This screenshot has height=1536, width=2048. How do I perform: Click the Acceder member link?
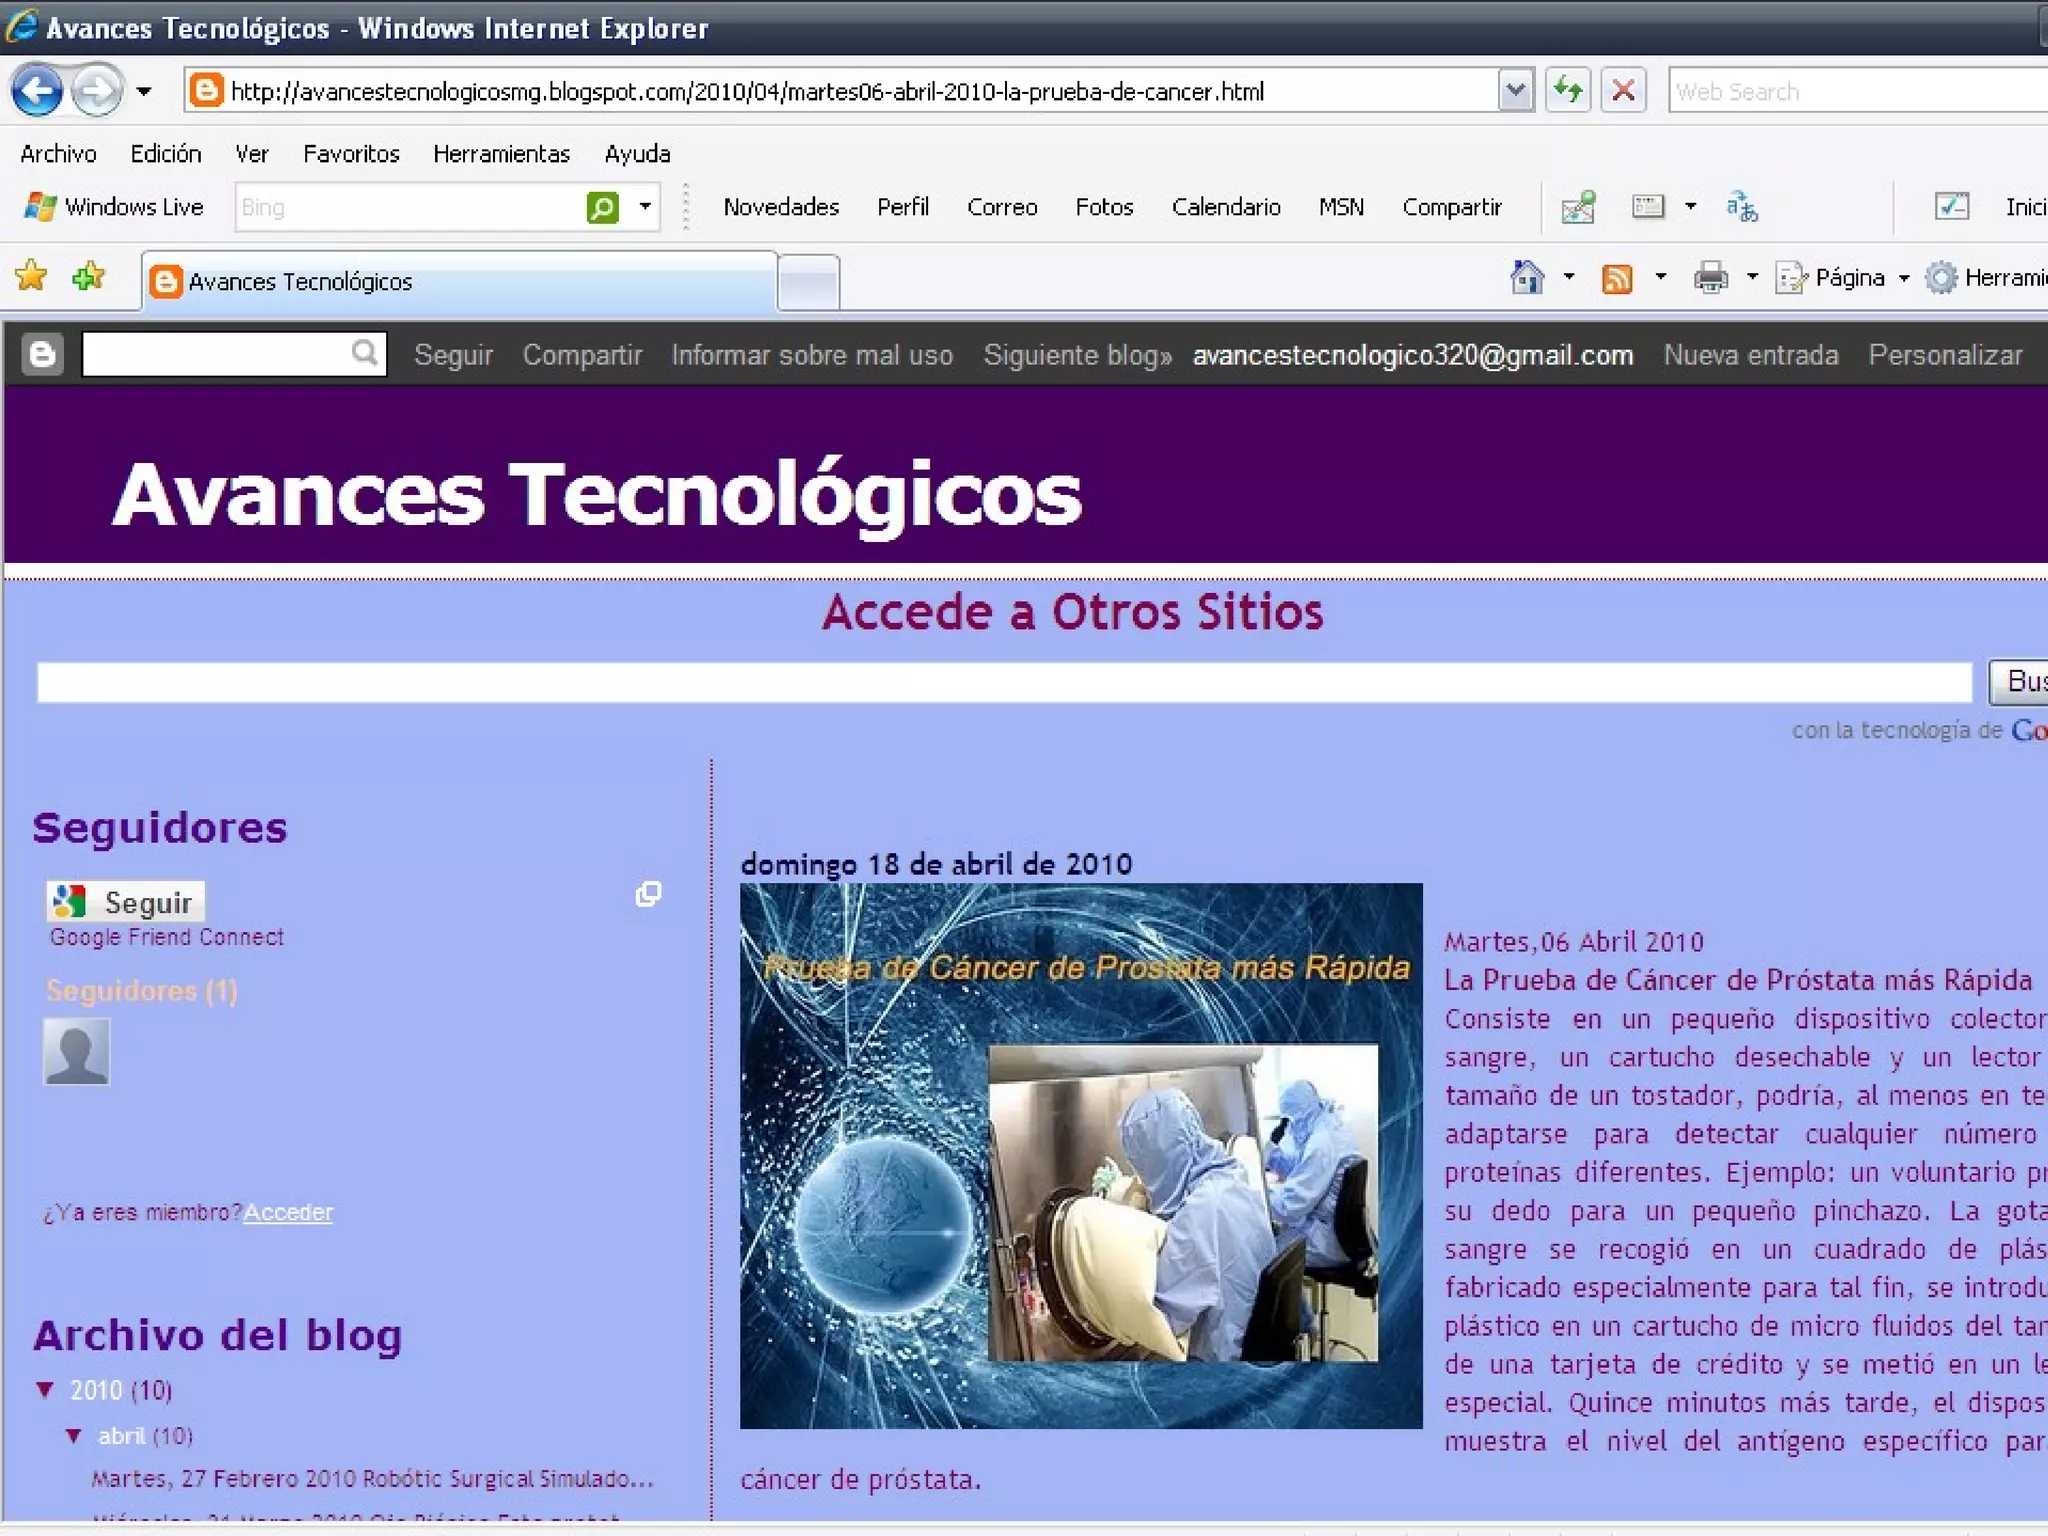point(288,1212)
